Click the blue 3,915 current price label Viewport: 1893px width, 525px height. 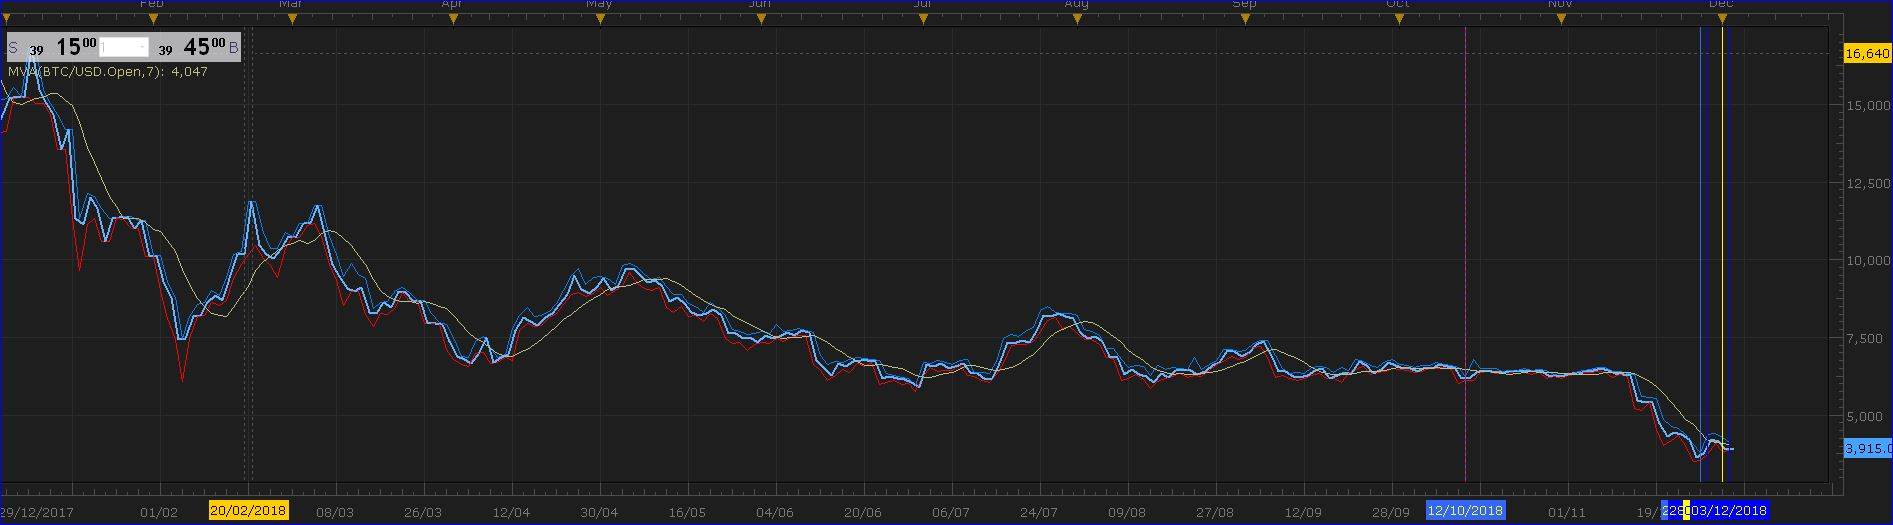pyautogui.click(x=1867, y=449)
